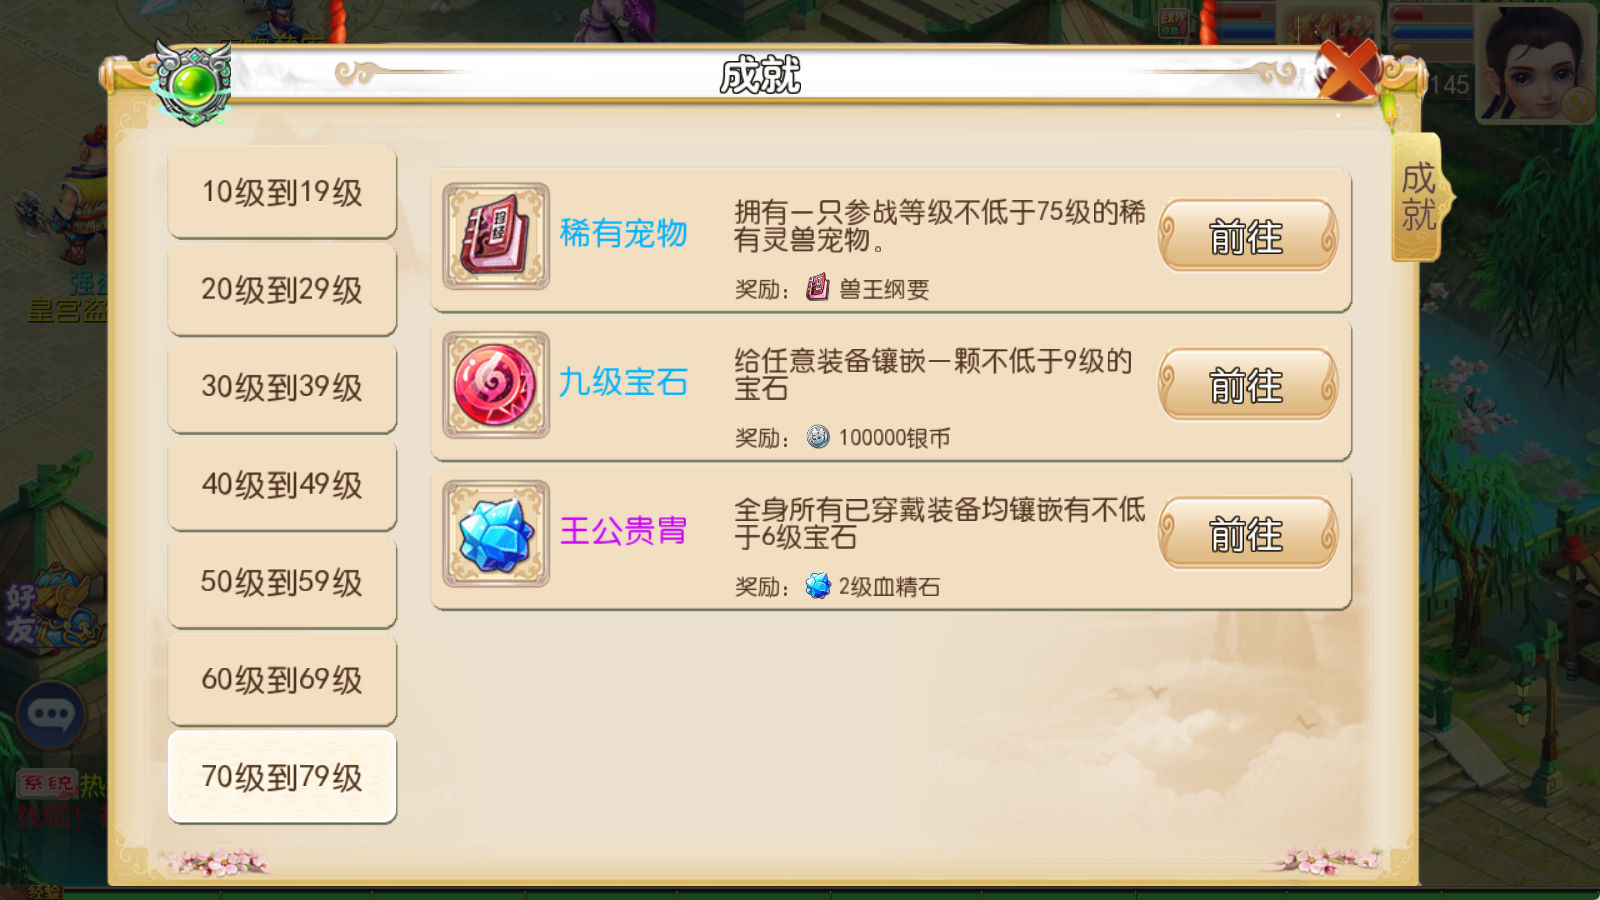Image resolution: width=1600 pixels, height=900 pixels.
Task: Select the 20级到29级 level tab
Action: tap(282, 290)
